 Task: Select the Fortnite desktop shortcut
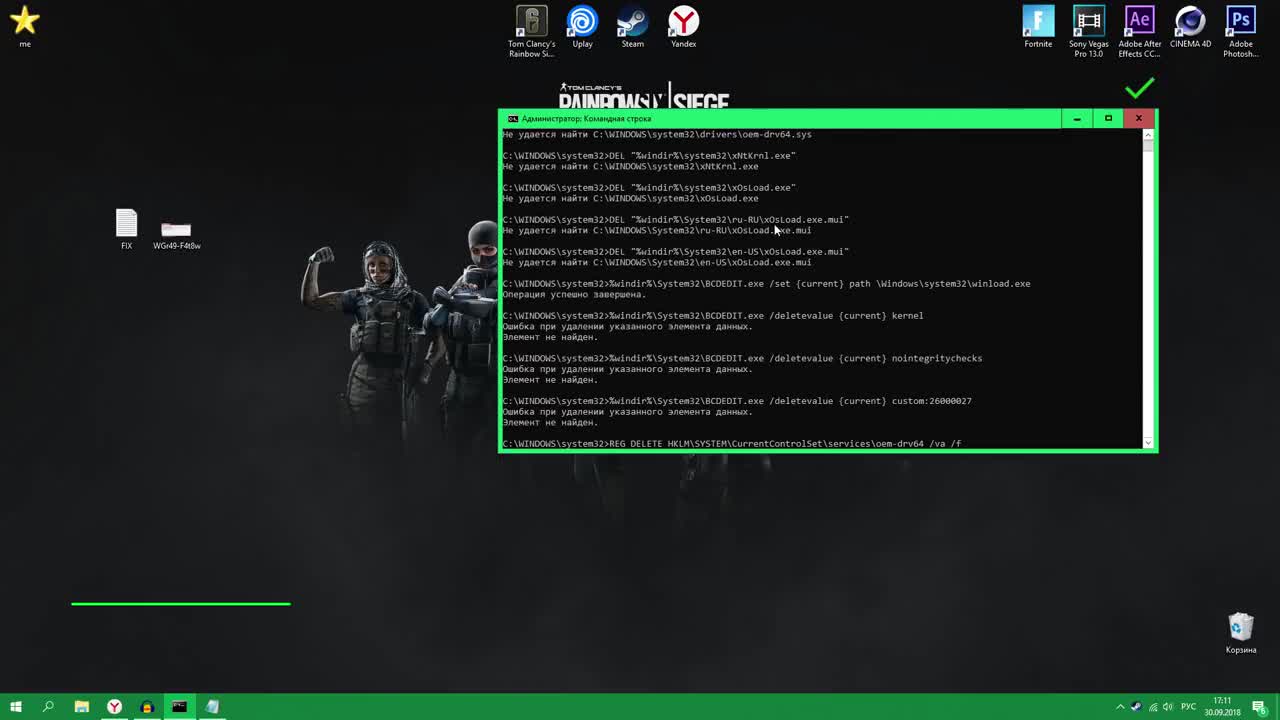(1038, 27)
